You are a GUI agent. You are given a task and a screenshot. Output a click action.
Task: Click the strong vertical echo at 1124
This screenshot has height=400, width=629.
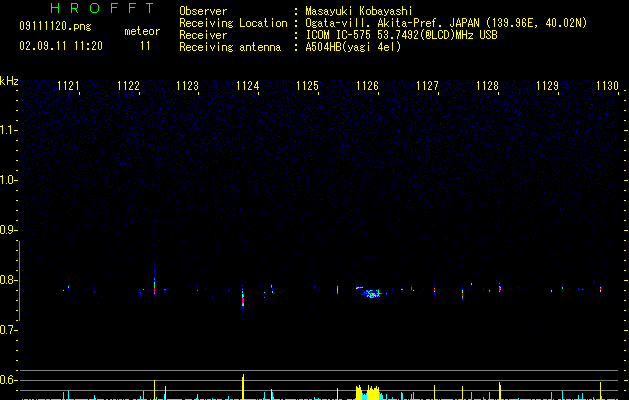point(243,299)
